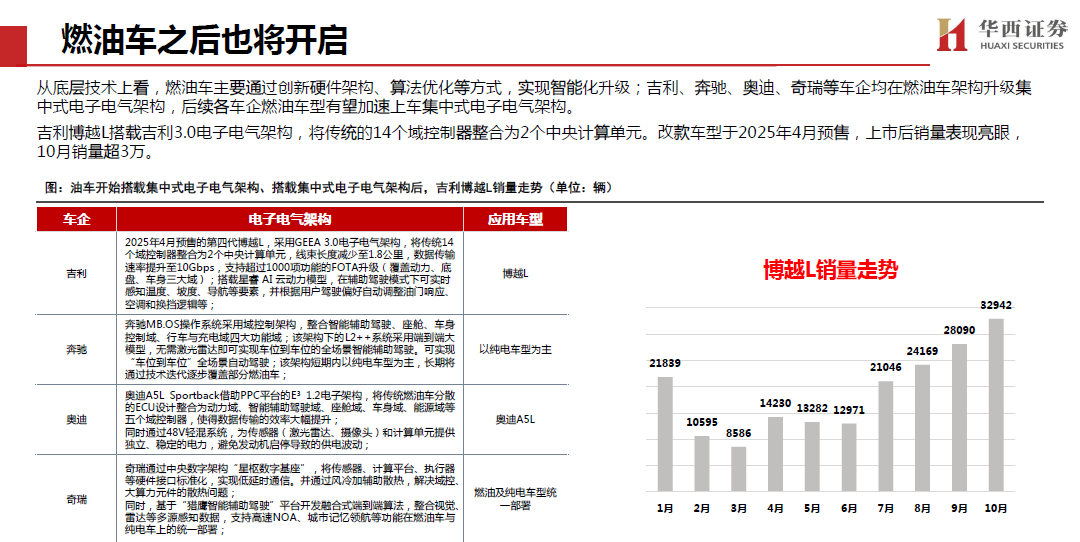Click the data label 13282

click(x=812, y=408)
